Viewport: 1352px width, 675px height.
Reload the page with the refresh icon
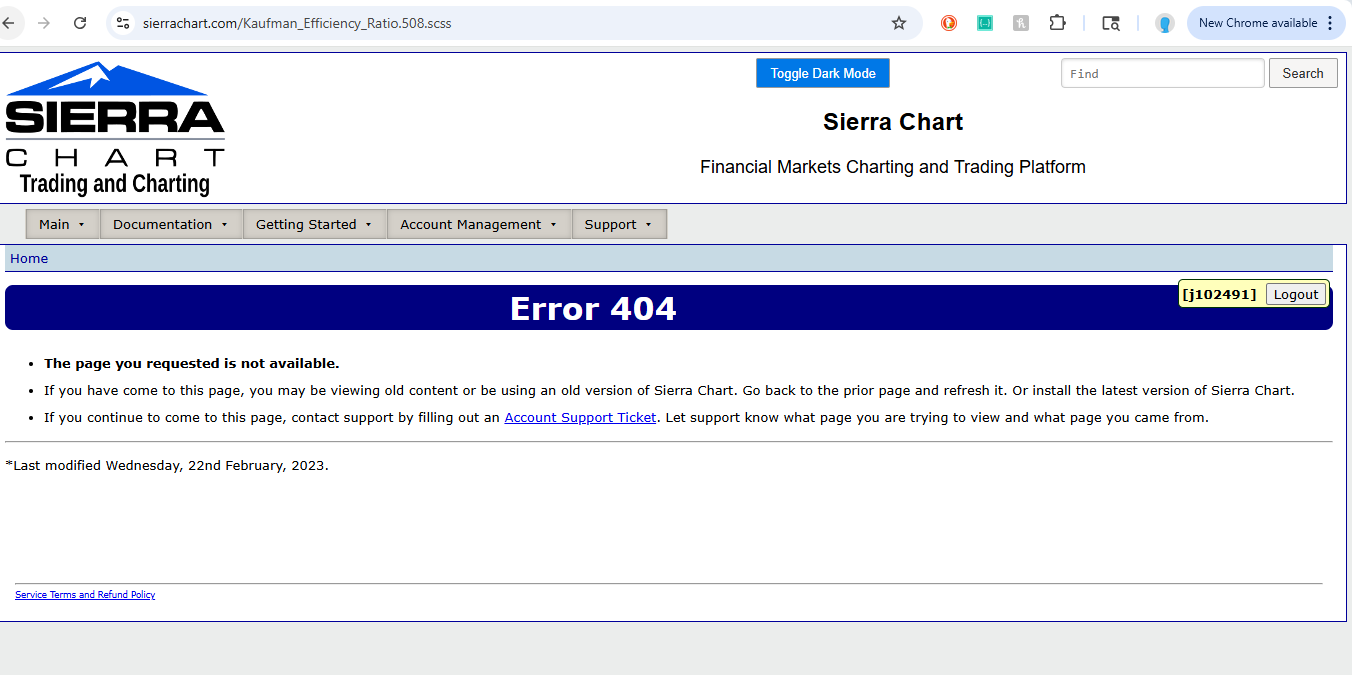click(80, 22)
